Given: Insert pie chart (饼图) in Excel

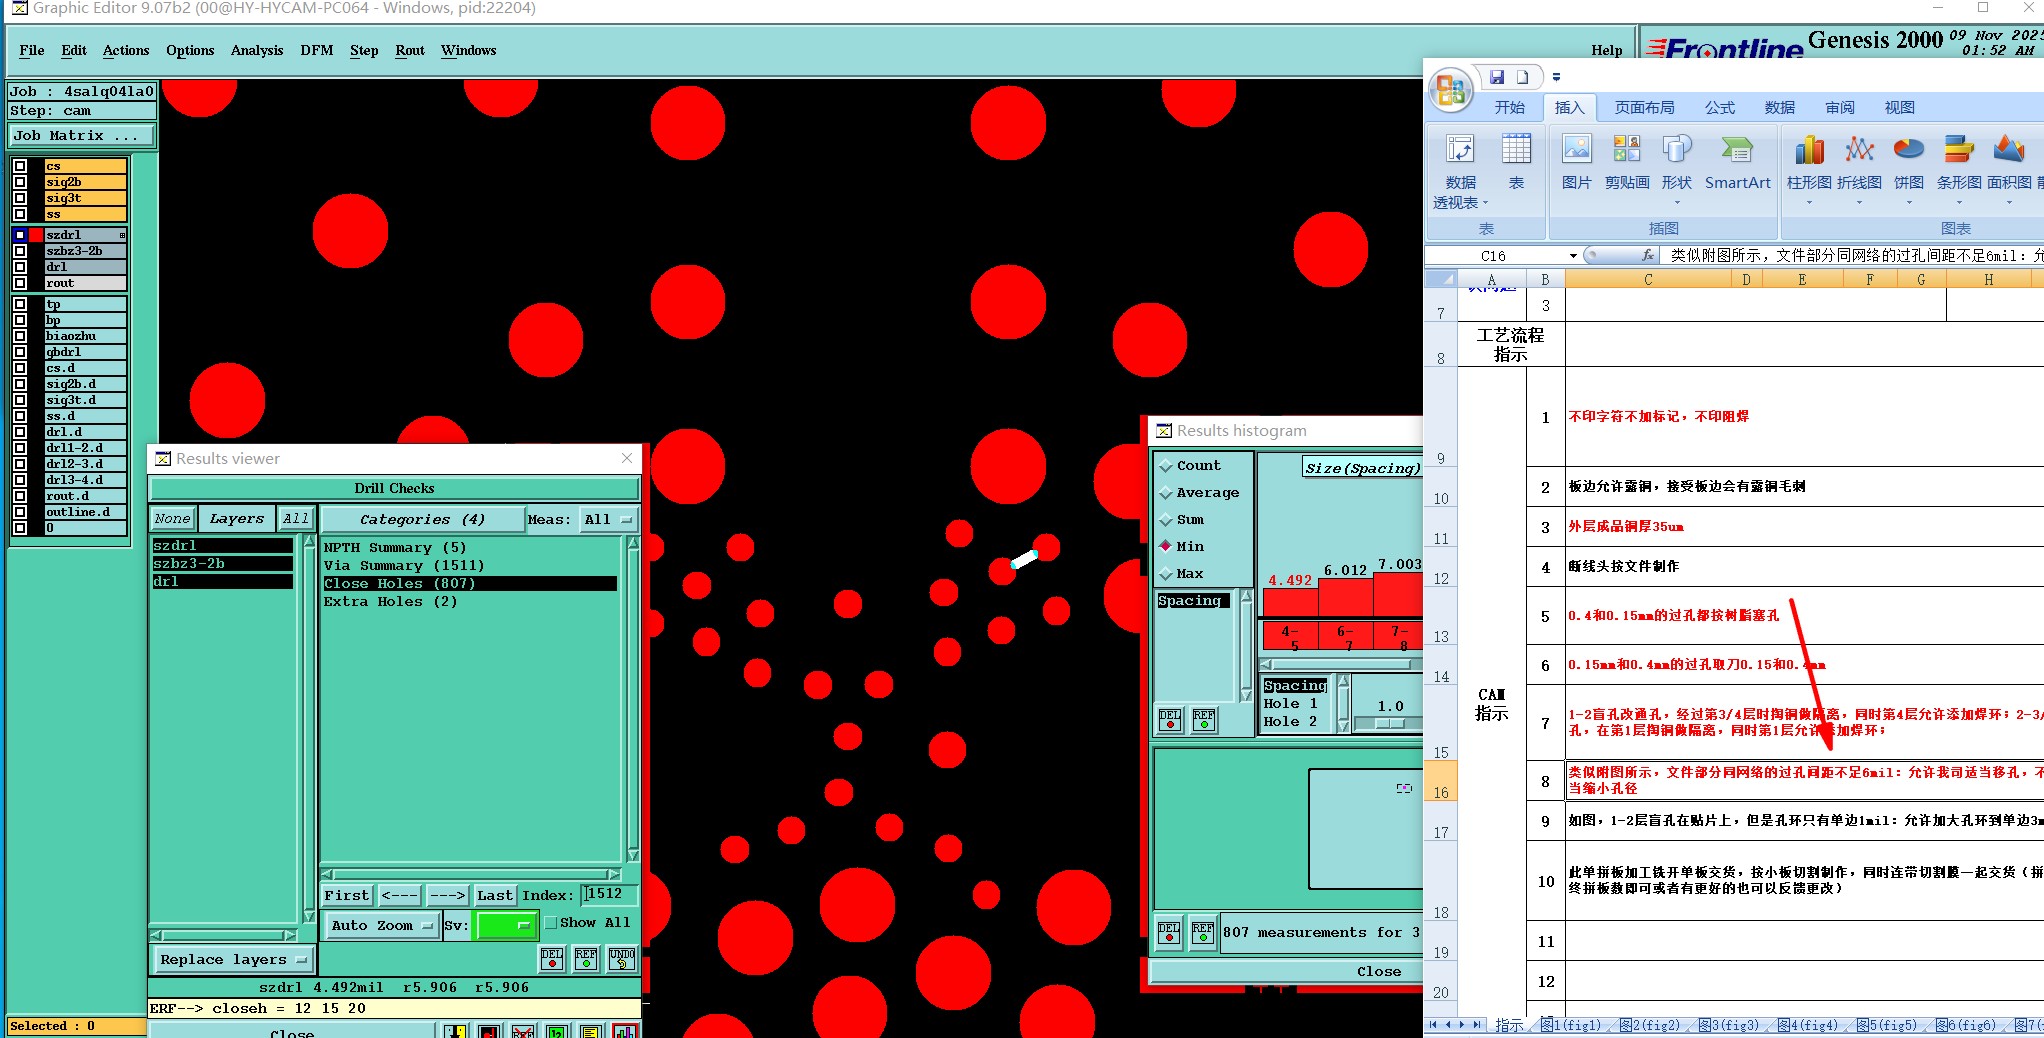Looking at the screenshot, I should click(x=1909, y=170).
